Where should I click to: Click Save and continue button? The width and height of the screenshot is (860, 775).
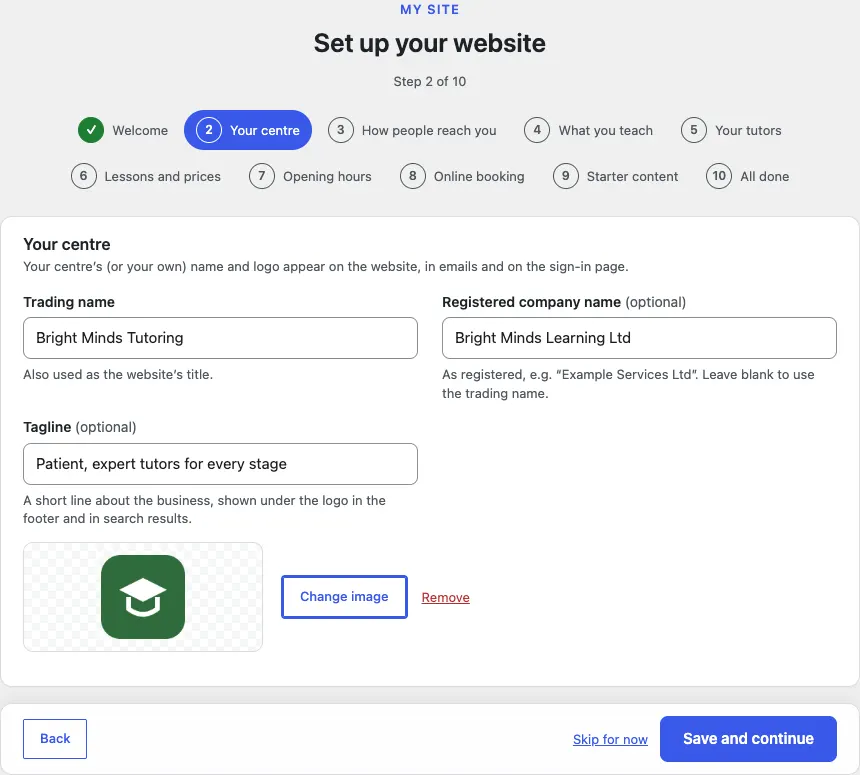click(x=748, y=739)
